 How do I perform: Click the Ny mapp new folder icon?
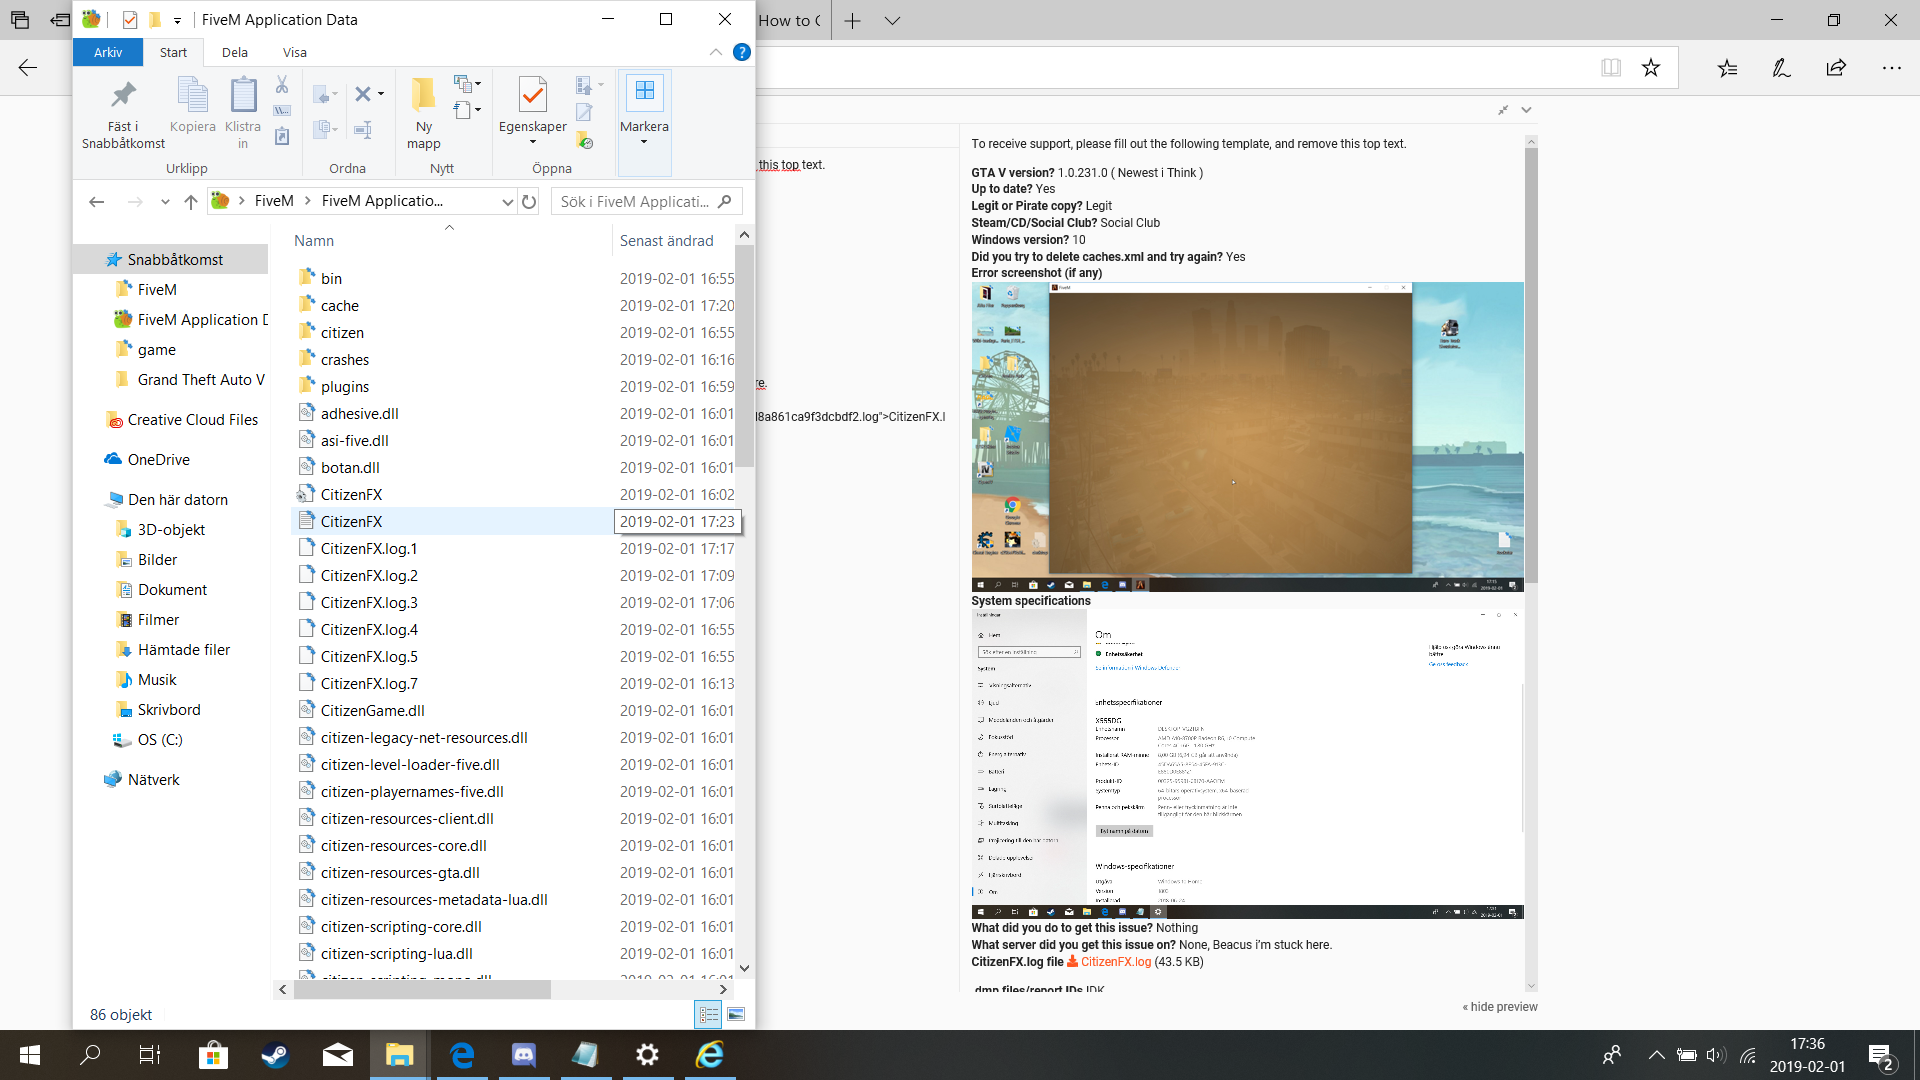tap(423, 114)
